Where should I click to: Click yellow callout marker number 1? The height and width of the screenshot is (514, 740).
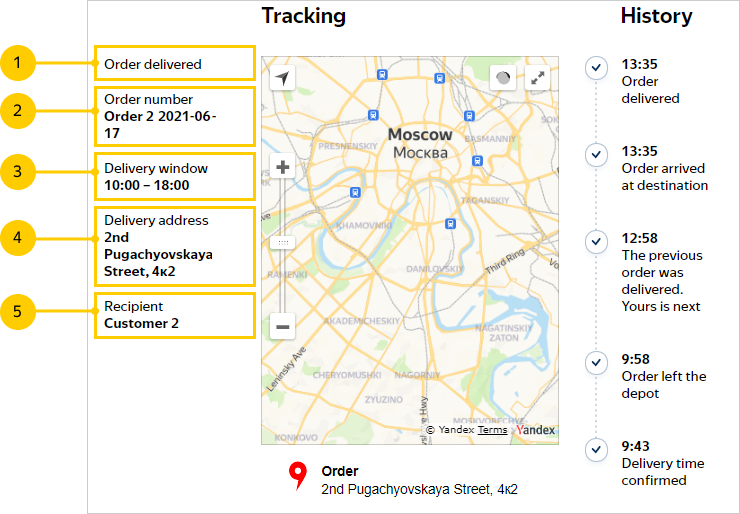(x=18, y=64)
